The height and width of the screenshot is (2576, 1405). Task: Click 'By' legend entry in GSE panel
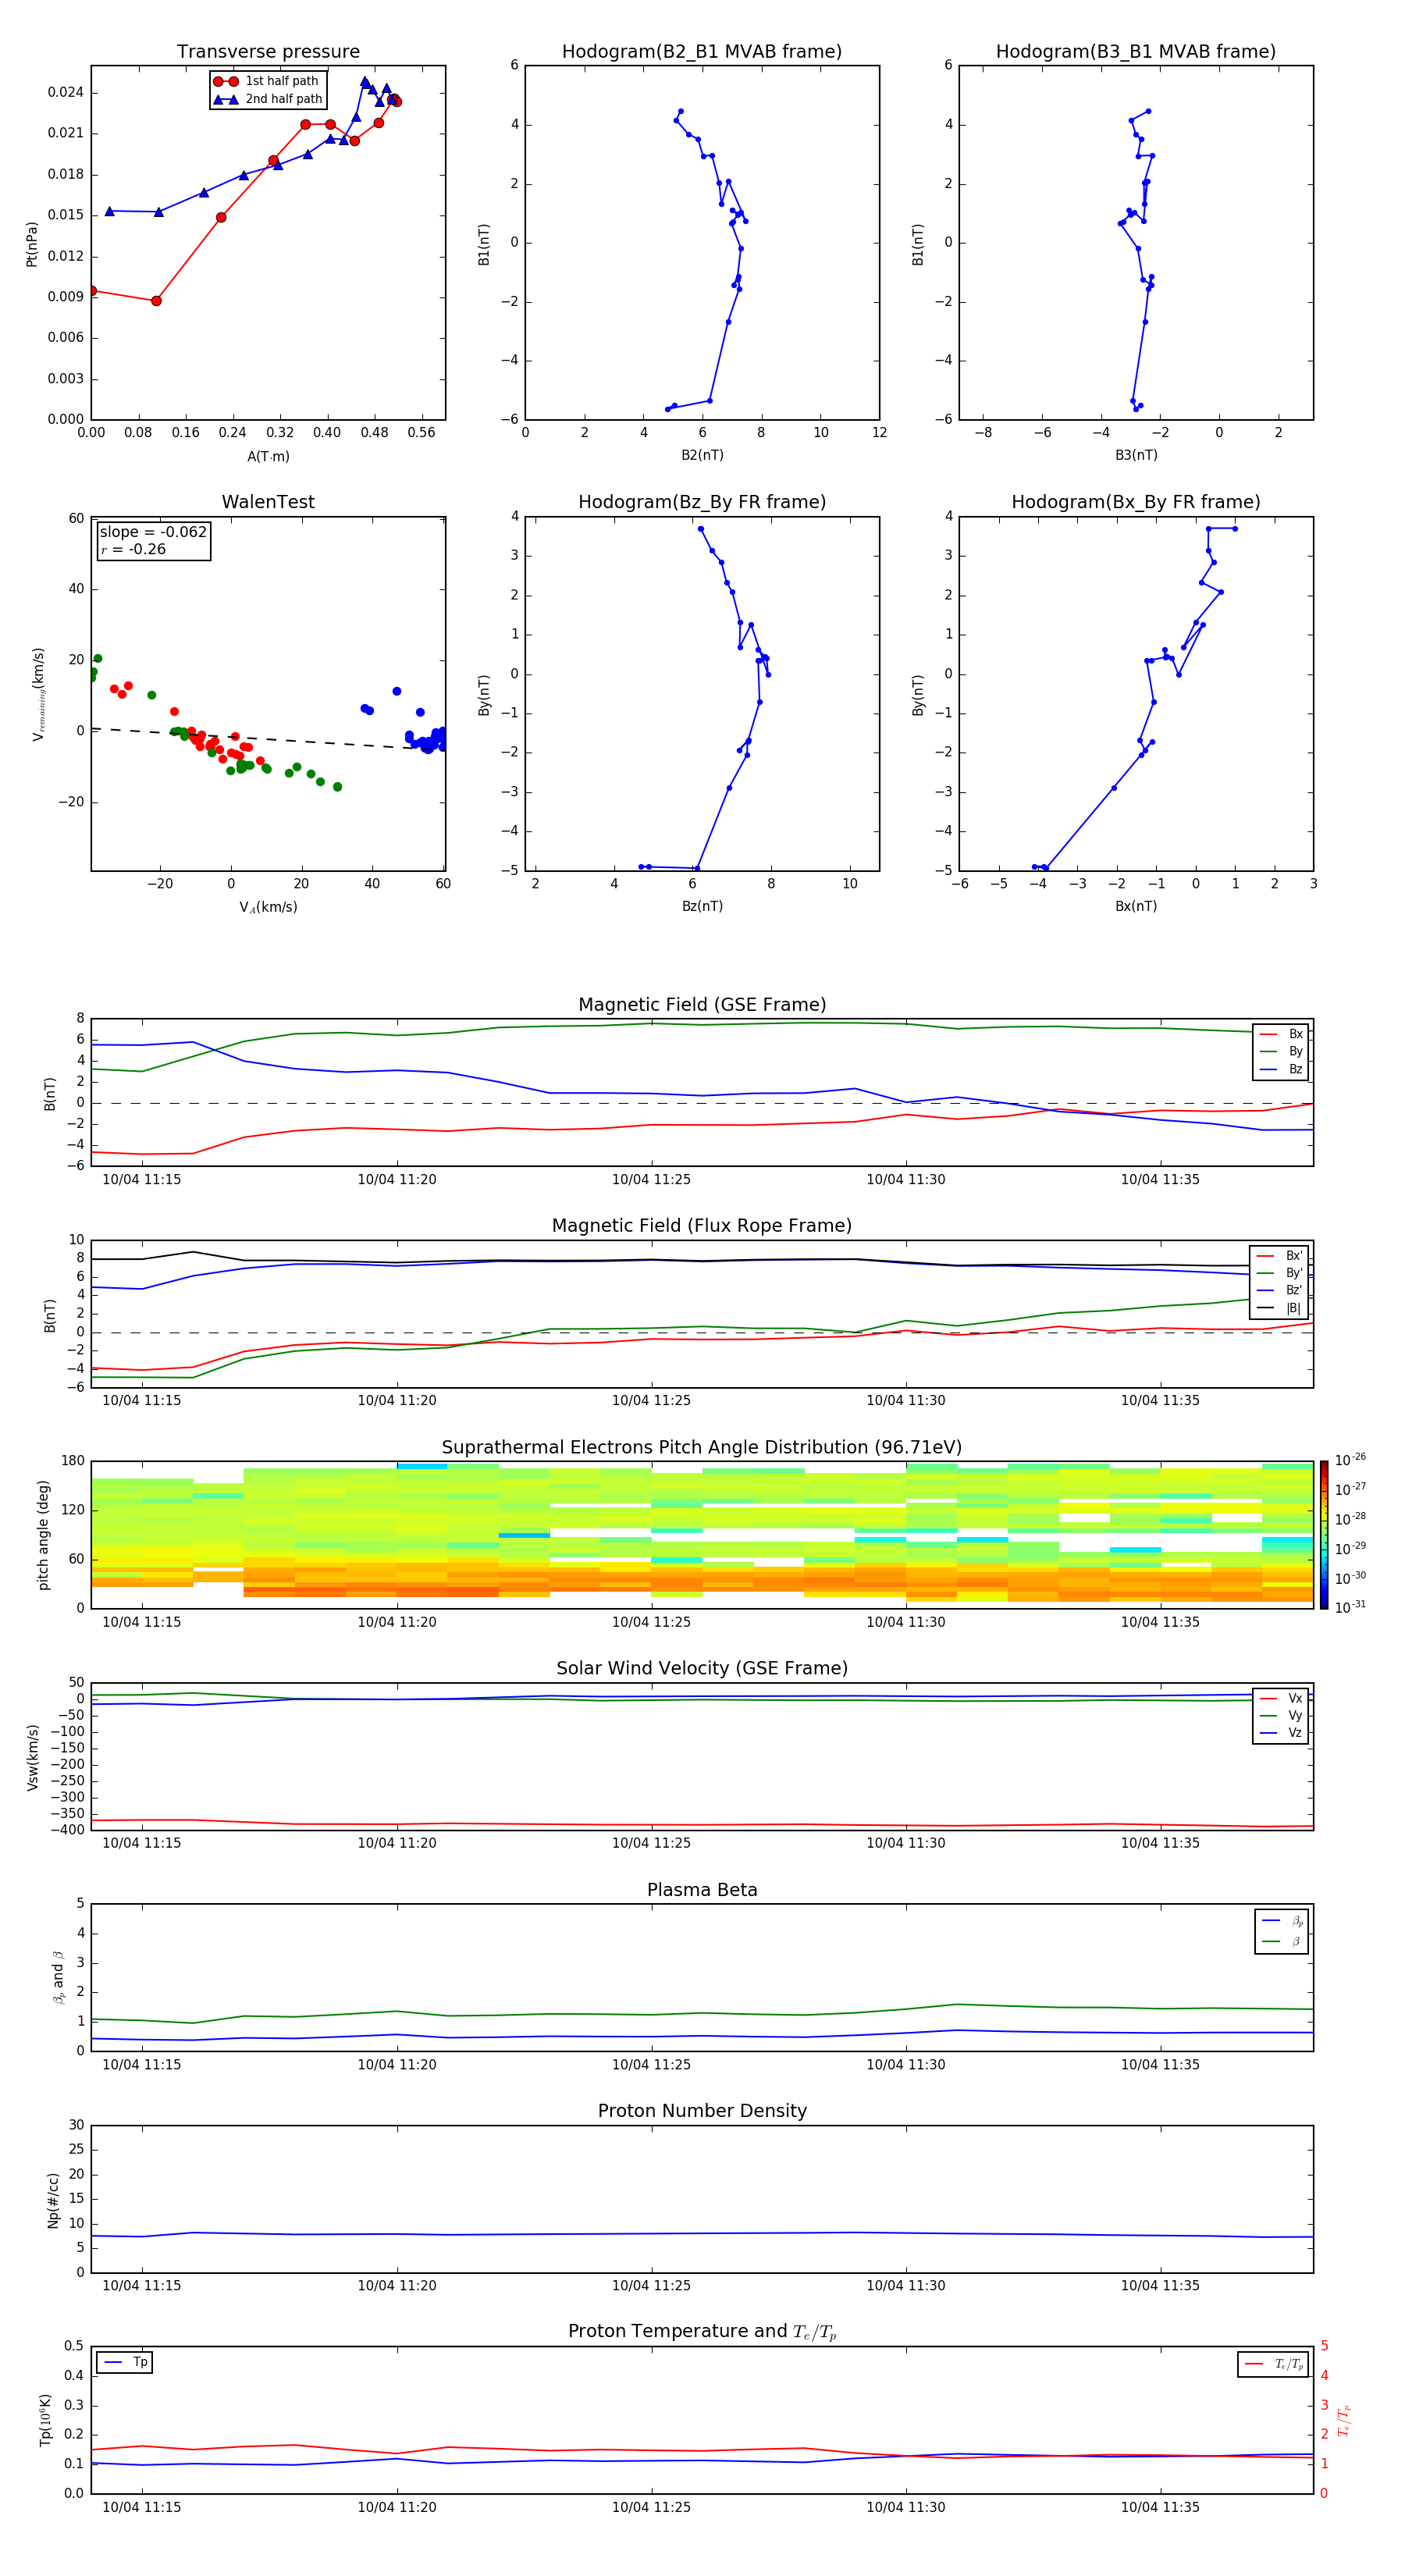pos(1281,1052)
